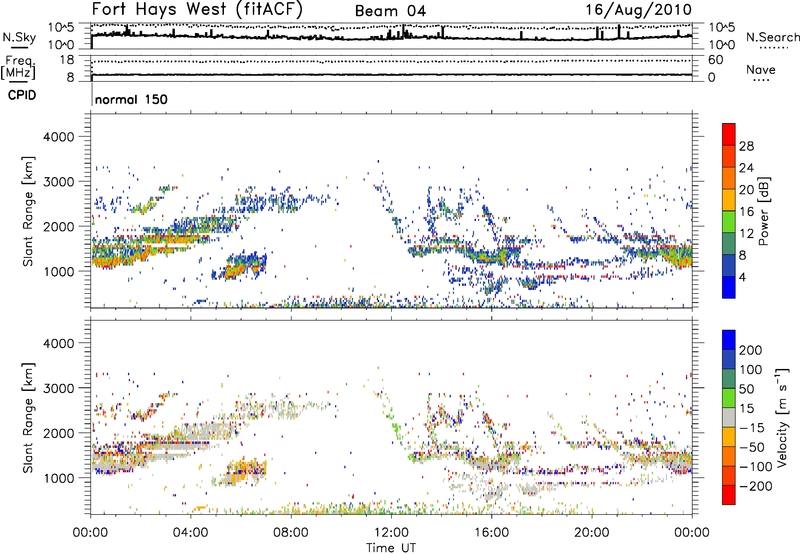Viewport: 800px width, 554px height.
Task: Click the 'Beam 04' label
Action: (390, 11)
